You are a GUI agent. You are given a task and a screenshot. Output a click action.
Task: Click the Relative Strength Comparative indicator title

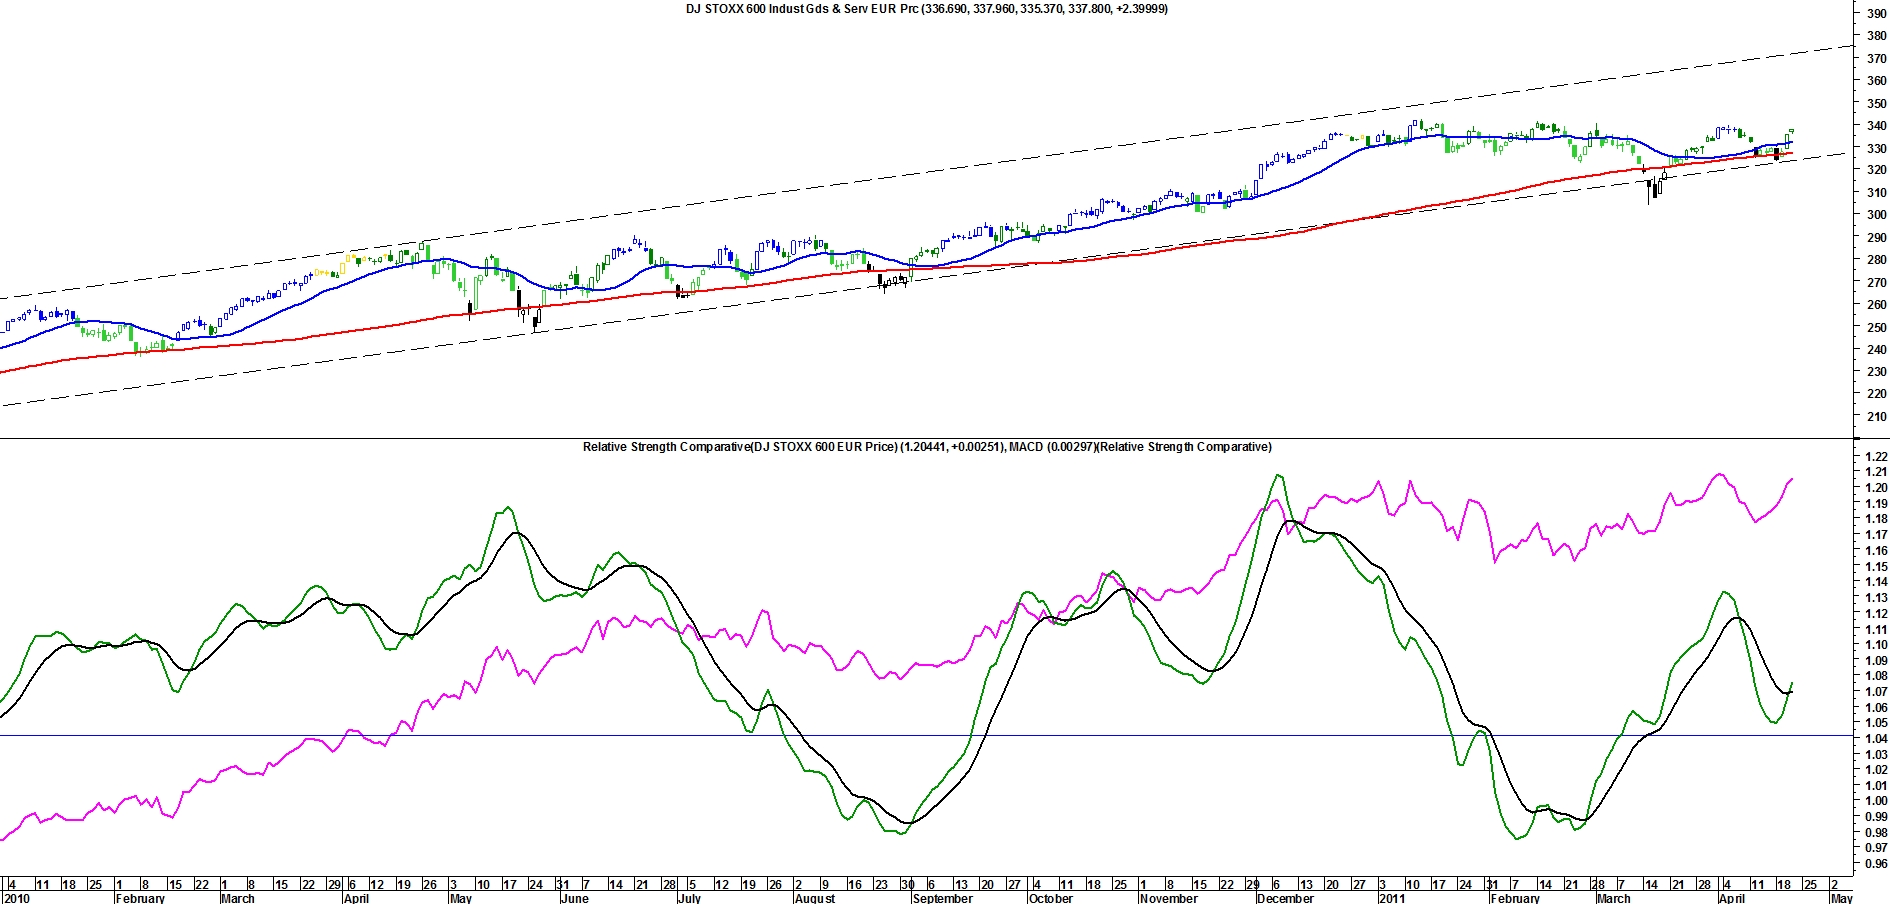(926, 447)
